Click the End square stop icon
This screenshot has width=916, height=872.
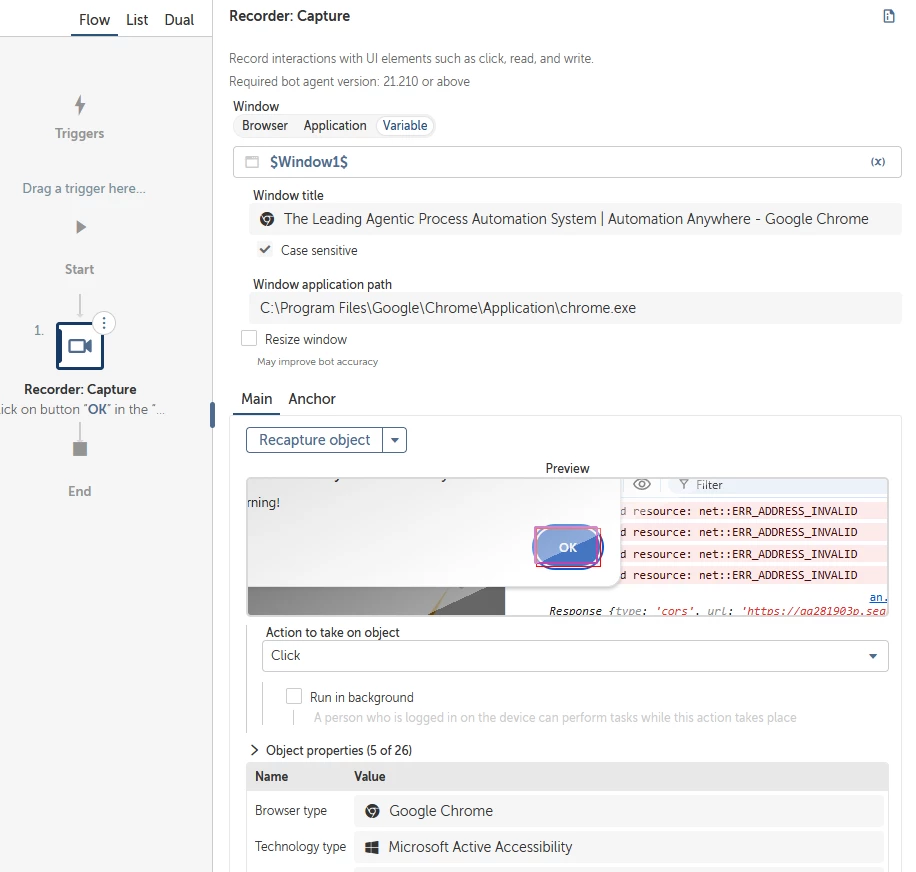click(80, 449)
